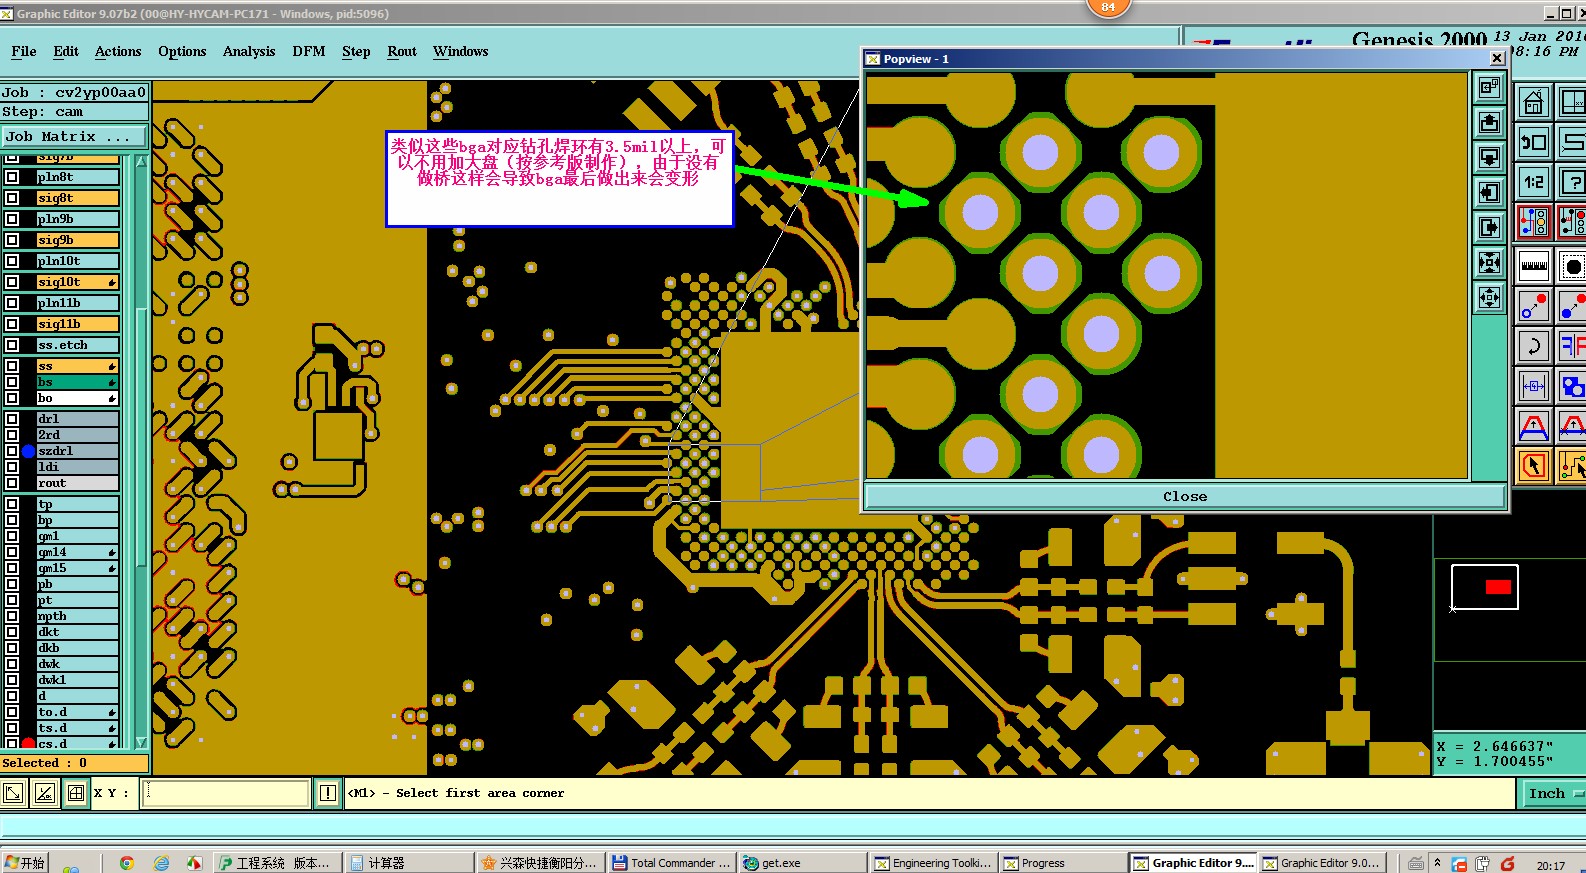The width and height of the screenshot is (1586, 873).
Task: Click the relative coordinate angle icon
Action: tap(45, 793)
